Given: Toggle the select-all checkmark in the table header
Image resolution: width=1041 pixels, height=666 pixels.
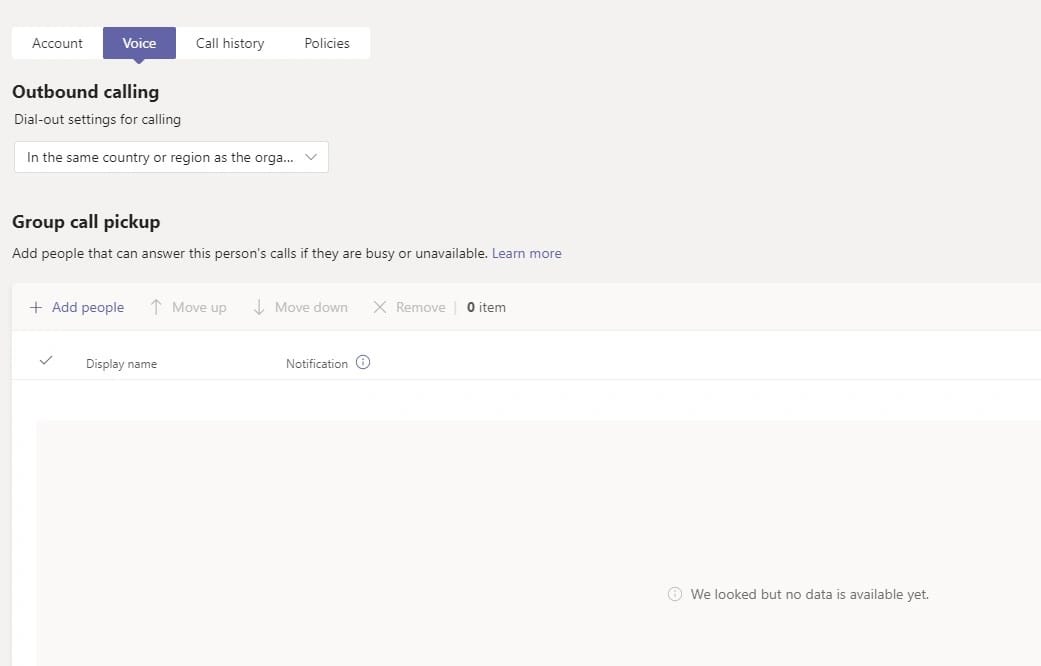Looking at the screenshot, I should point(45,361).
